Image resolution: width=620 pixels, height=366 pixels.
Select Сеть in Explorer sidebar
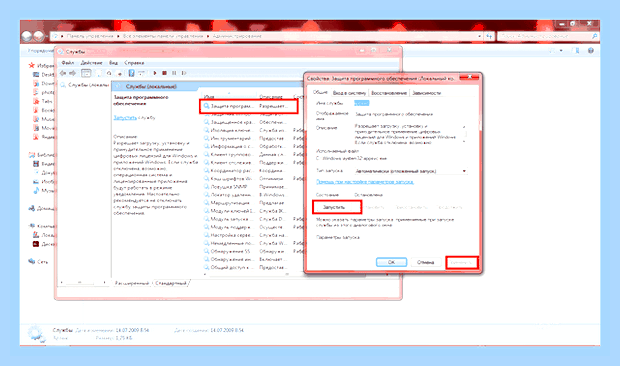coord(38,261)
